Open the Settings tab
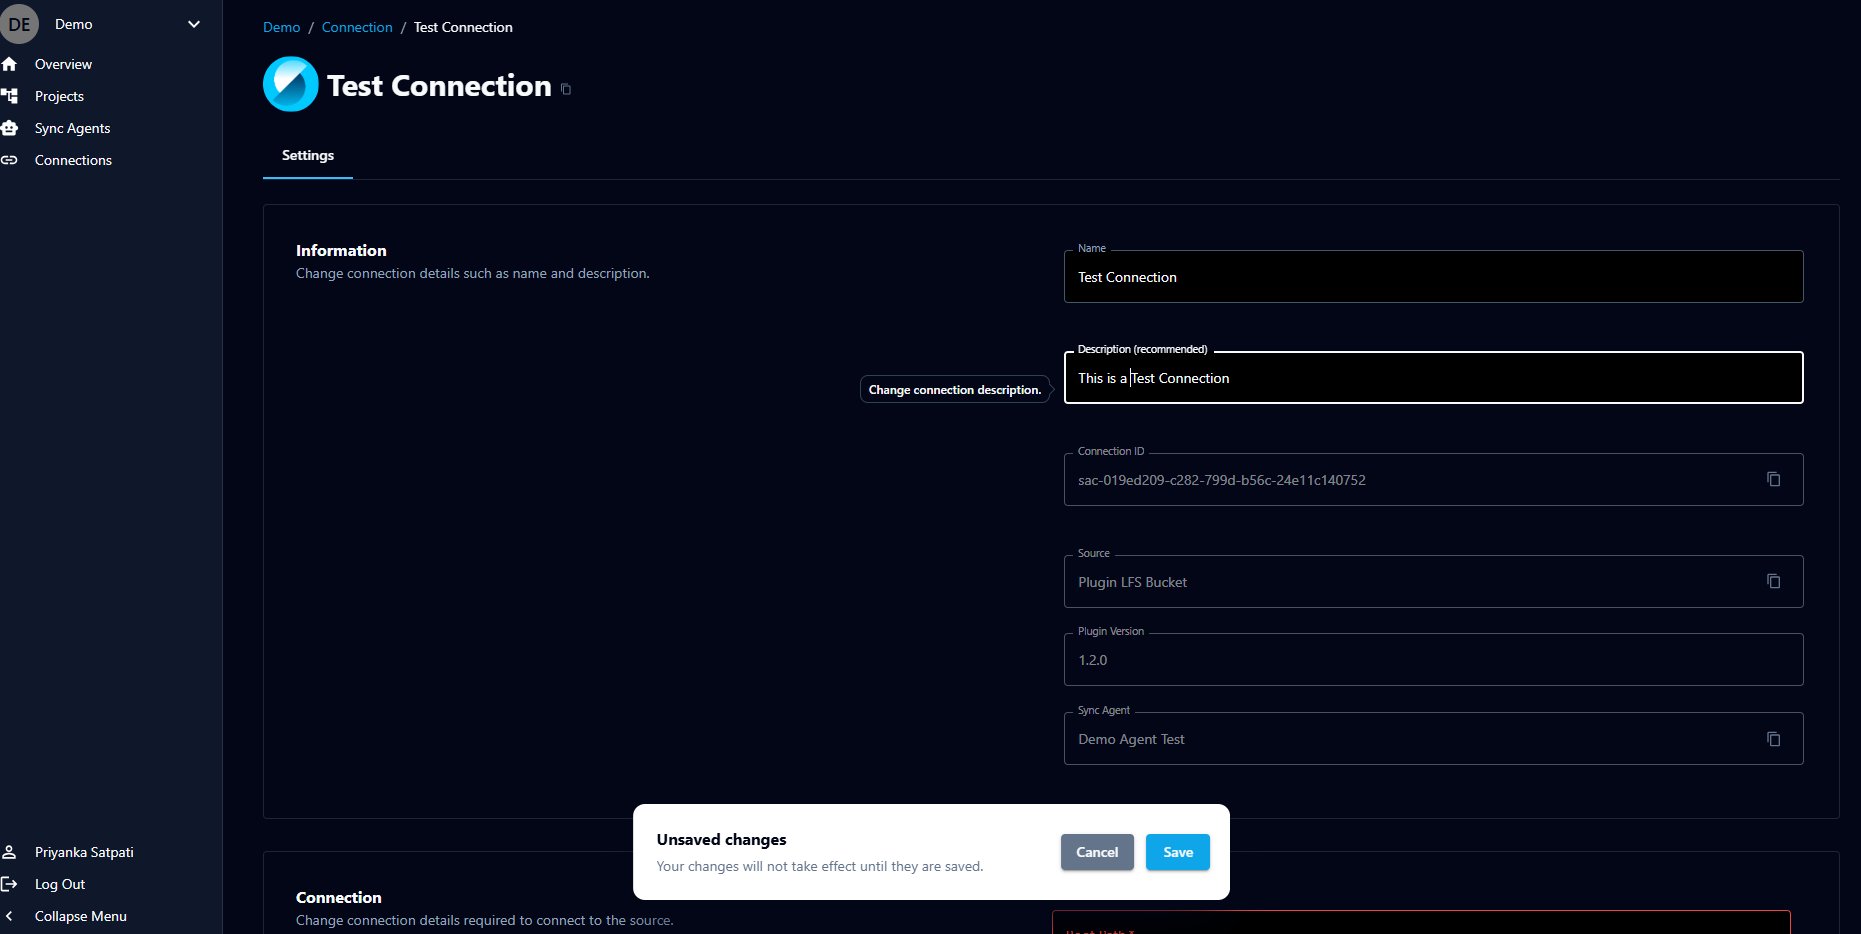Screen dimensions: 1861x934 (x=308, y=156)
